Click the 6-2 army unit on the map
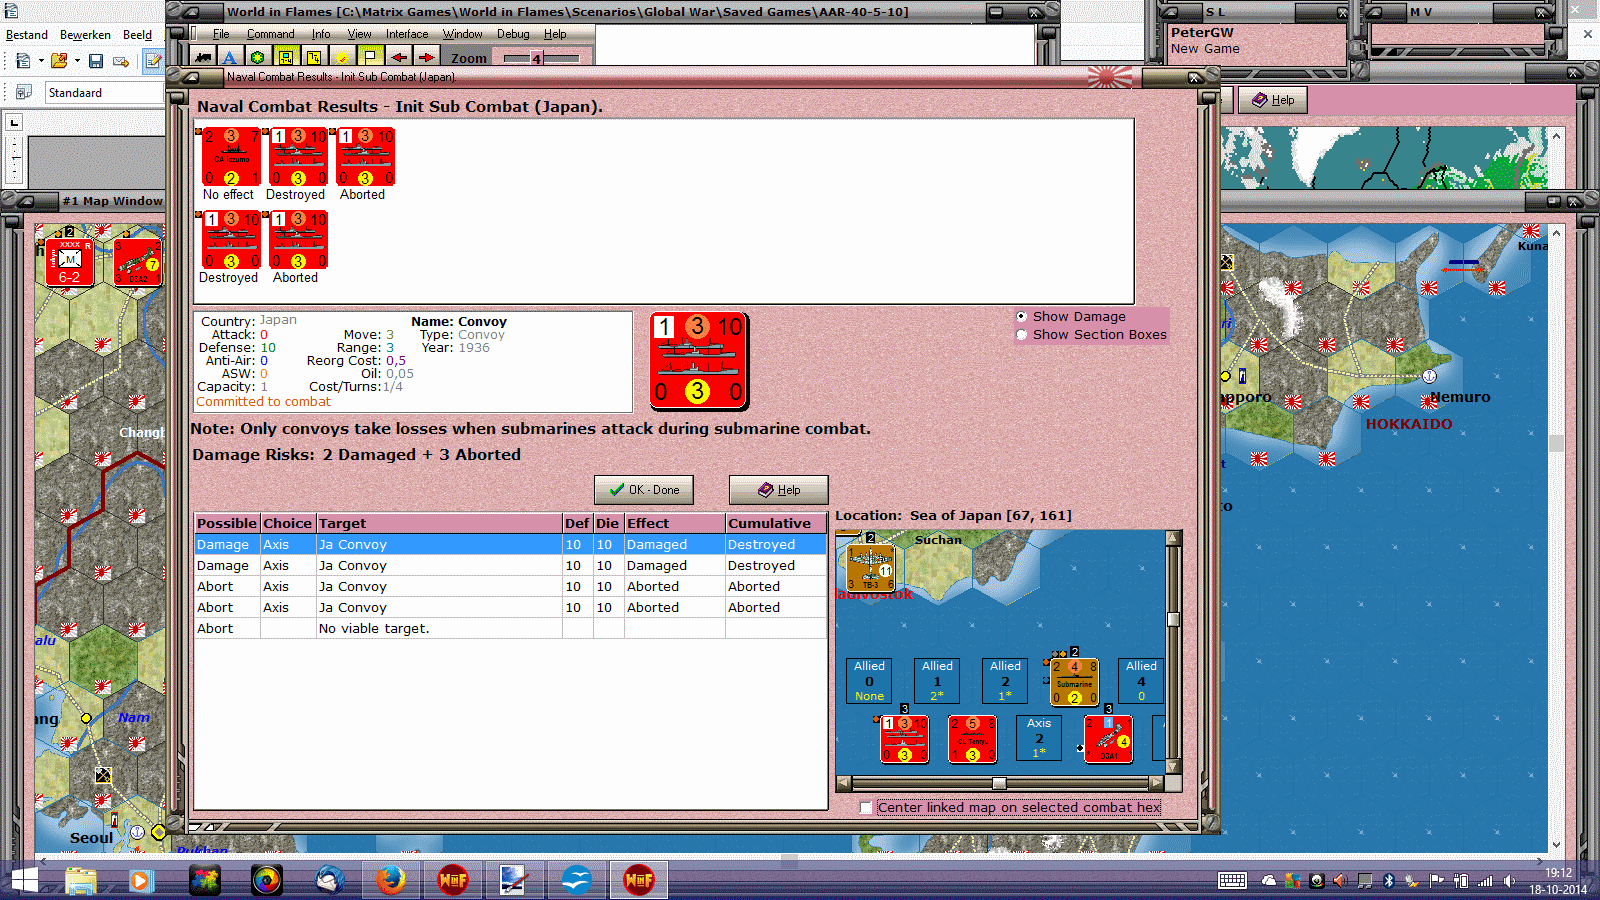 [x=69, y=261]
